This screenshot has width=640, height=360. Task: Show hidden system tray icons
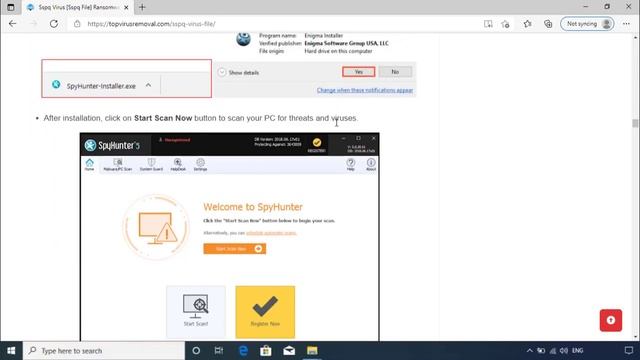(x=529, y=351)
